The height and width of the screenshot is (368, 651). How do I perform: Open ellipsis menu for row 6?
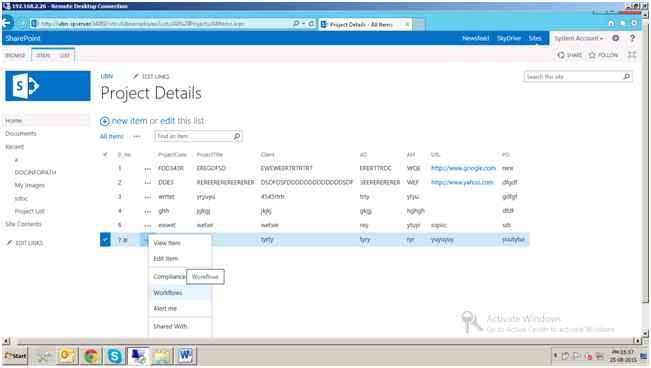coord(147,226)
